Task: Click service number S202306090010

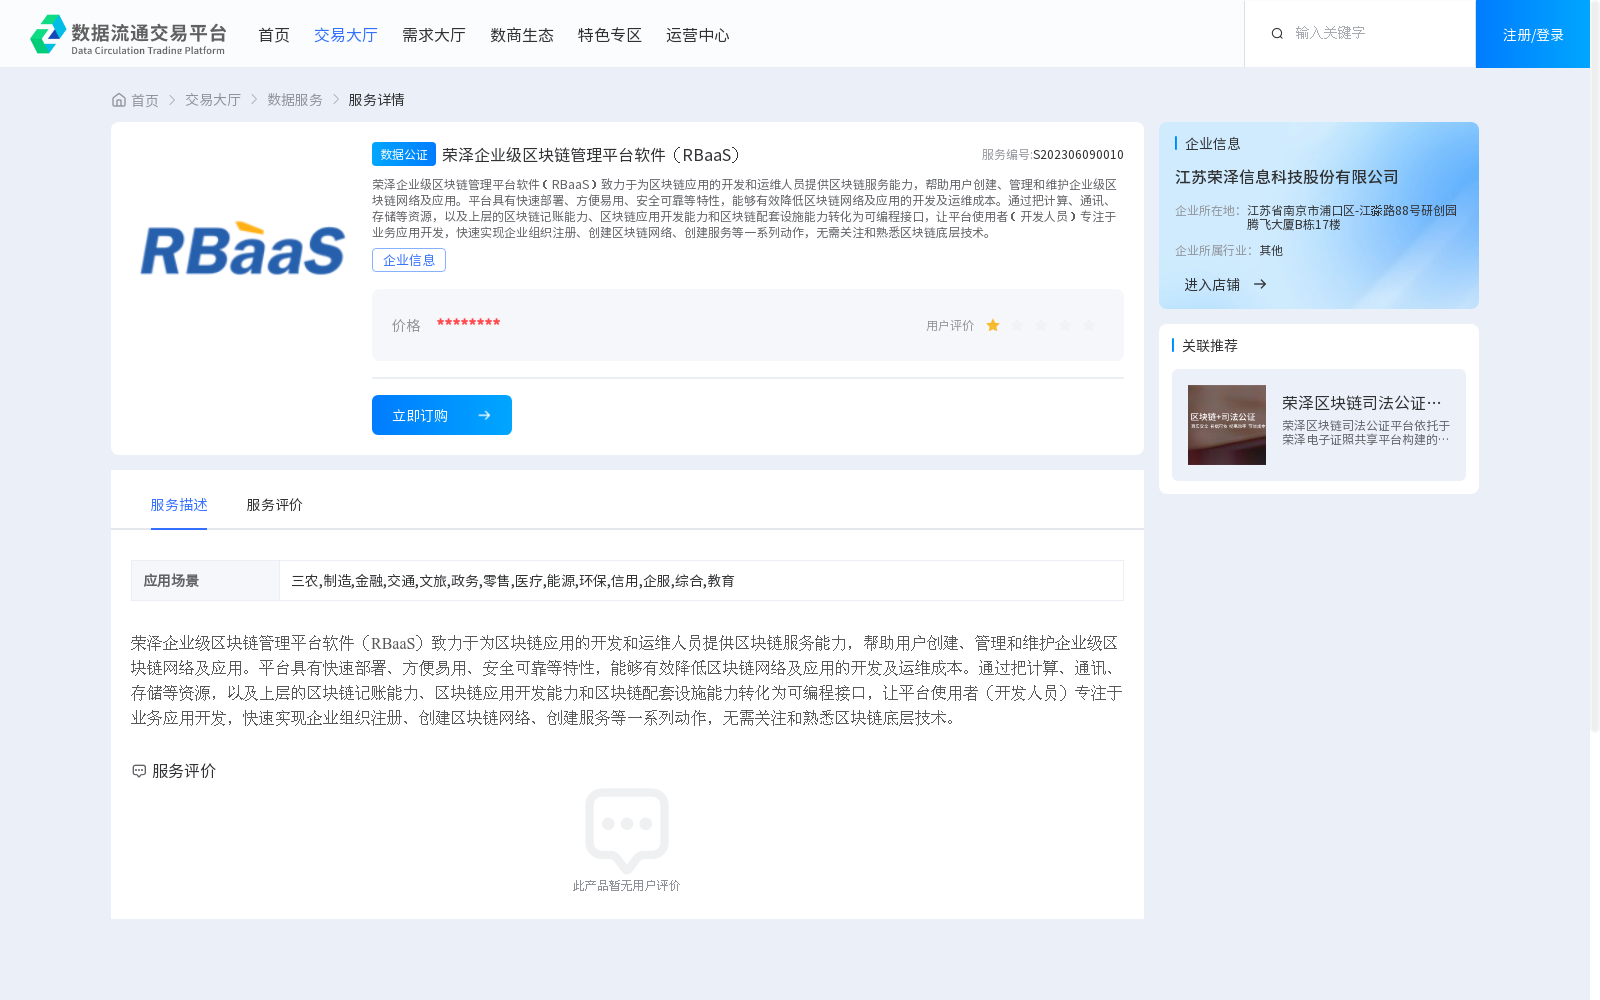Action: 1078,155
